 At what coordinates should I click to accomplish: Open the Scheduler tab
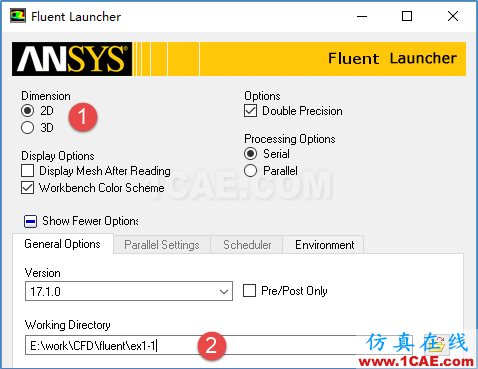(x=247, y=245)
